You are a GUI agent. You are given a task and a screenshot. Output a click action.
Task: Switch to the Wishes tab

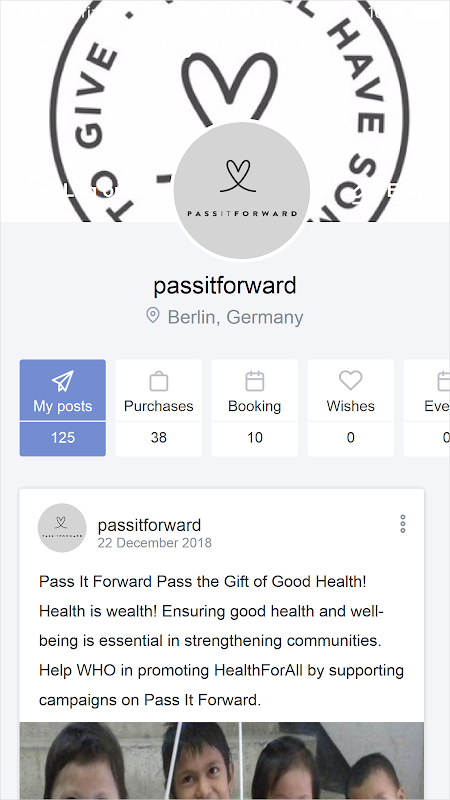click(x=351, y=406)
